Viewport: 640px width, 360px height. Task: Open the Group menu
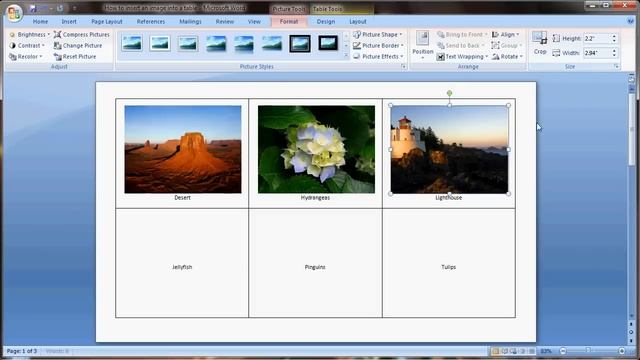[x=507, y=46]
